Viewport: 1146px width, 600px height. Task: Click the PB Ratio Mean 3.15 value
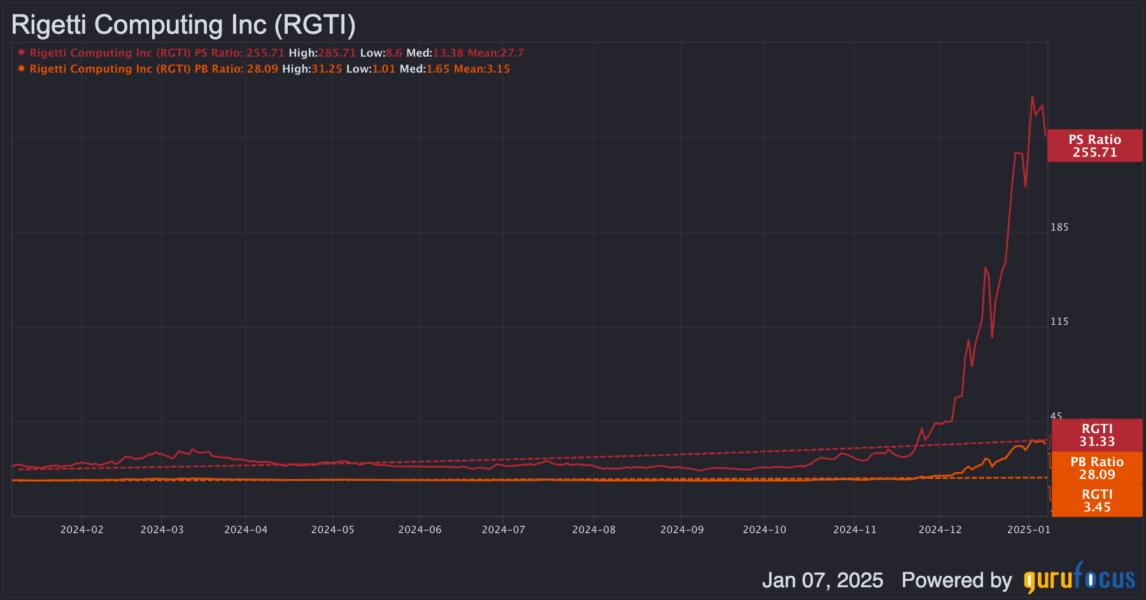(498, 69)
